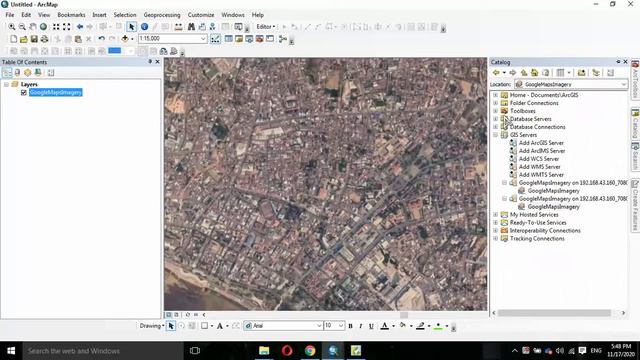
Task: Open the Geoprocessing menu
Action: point(162,15)
